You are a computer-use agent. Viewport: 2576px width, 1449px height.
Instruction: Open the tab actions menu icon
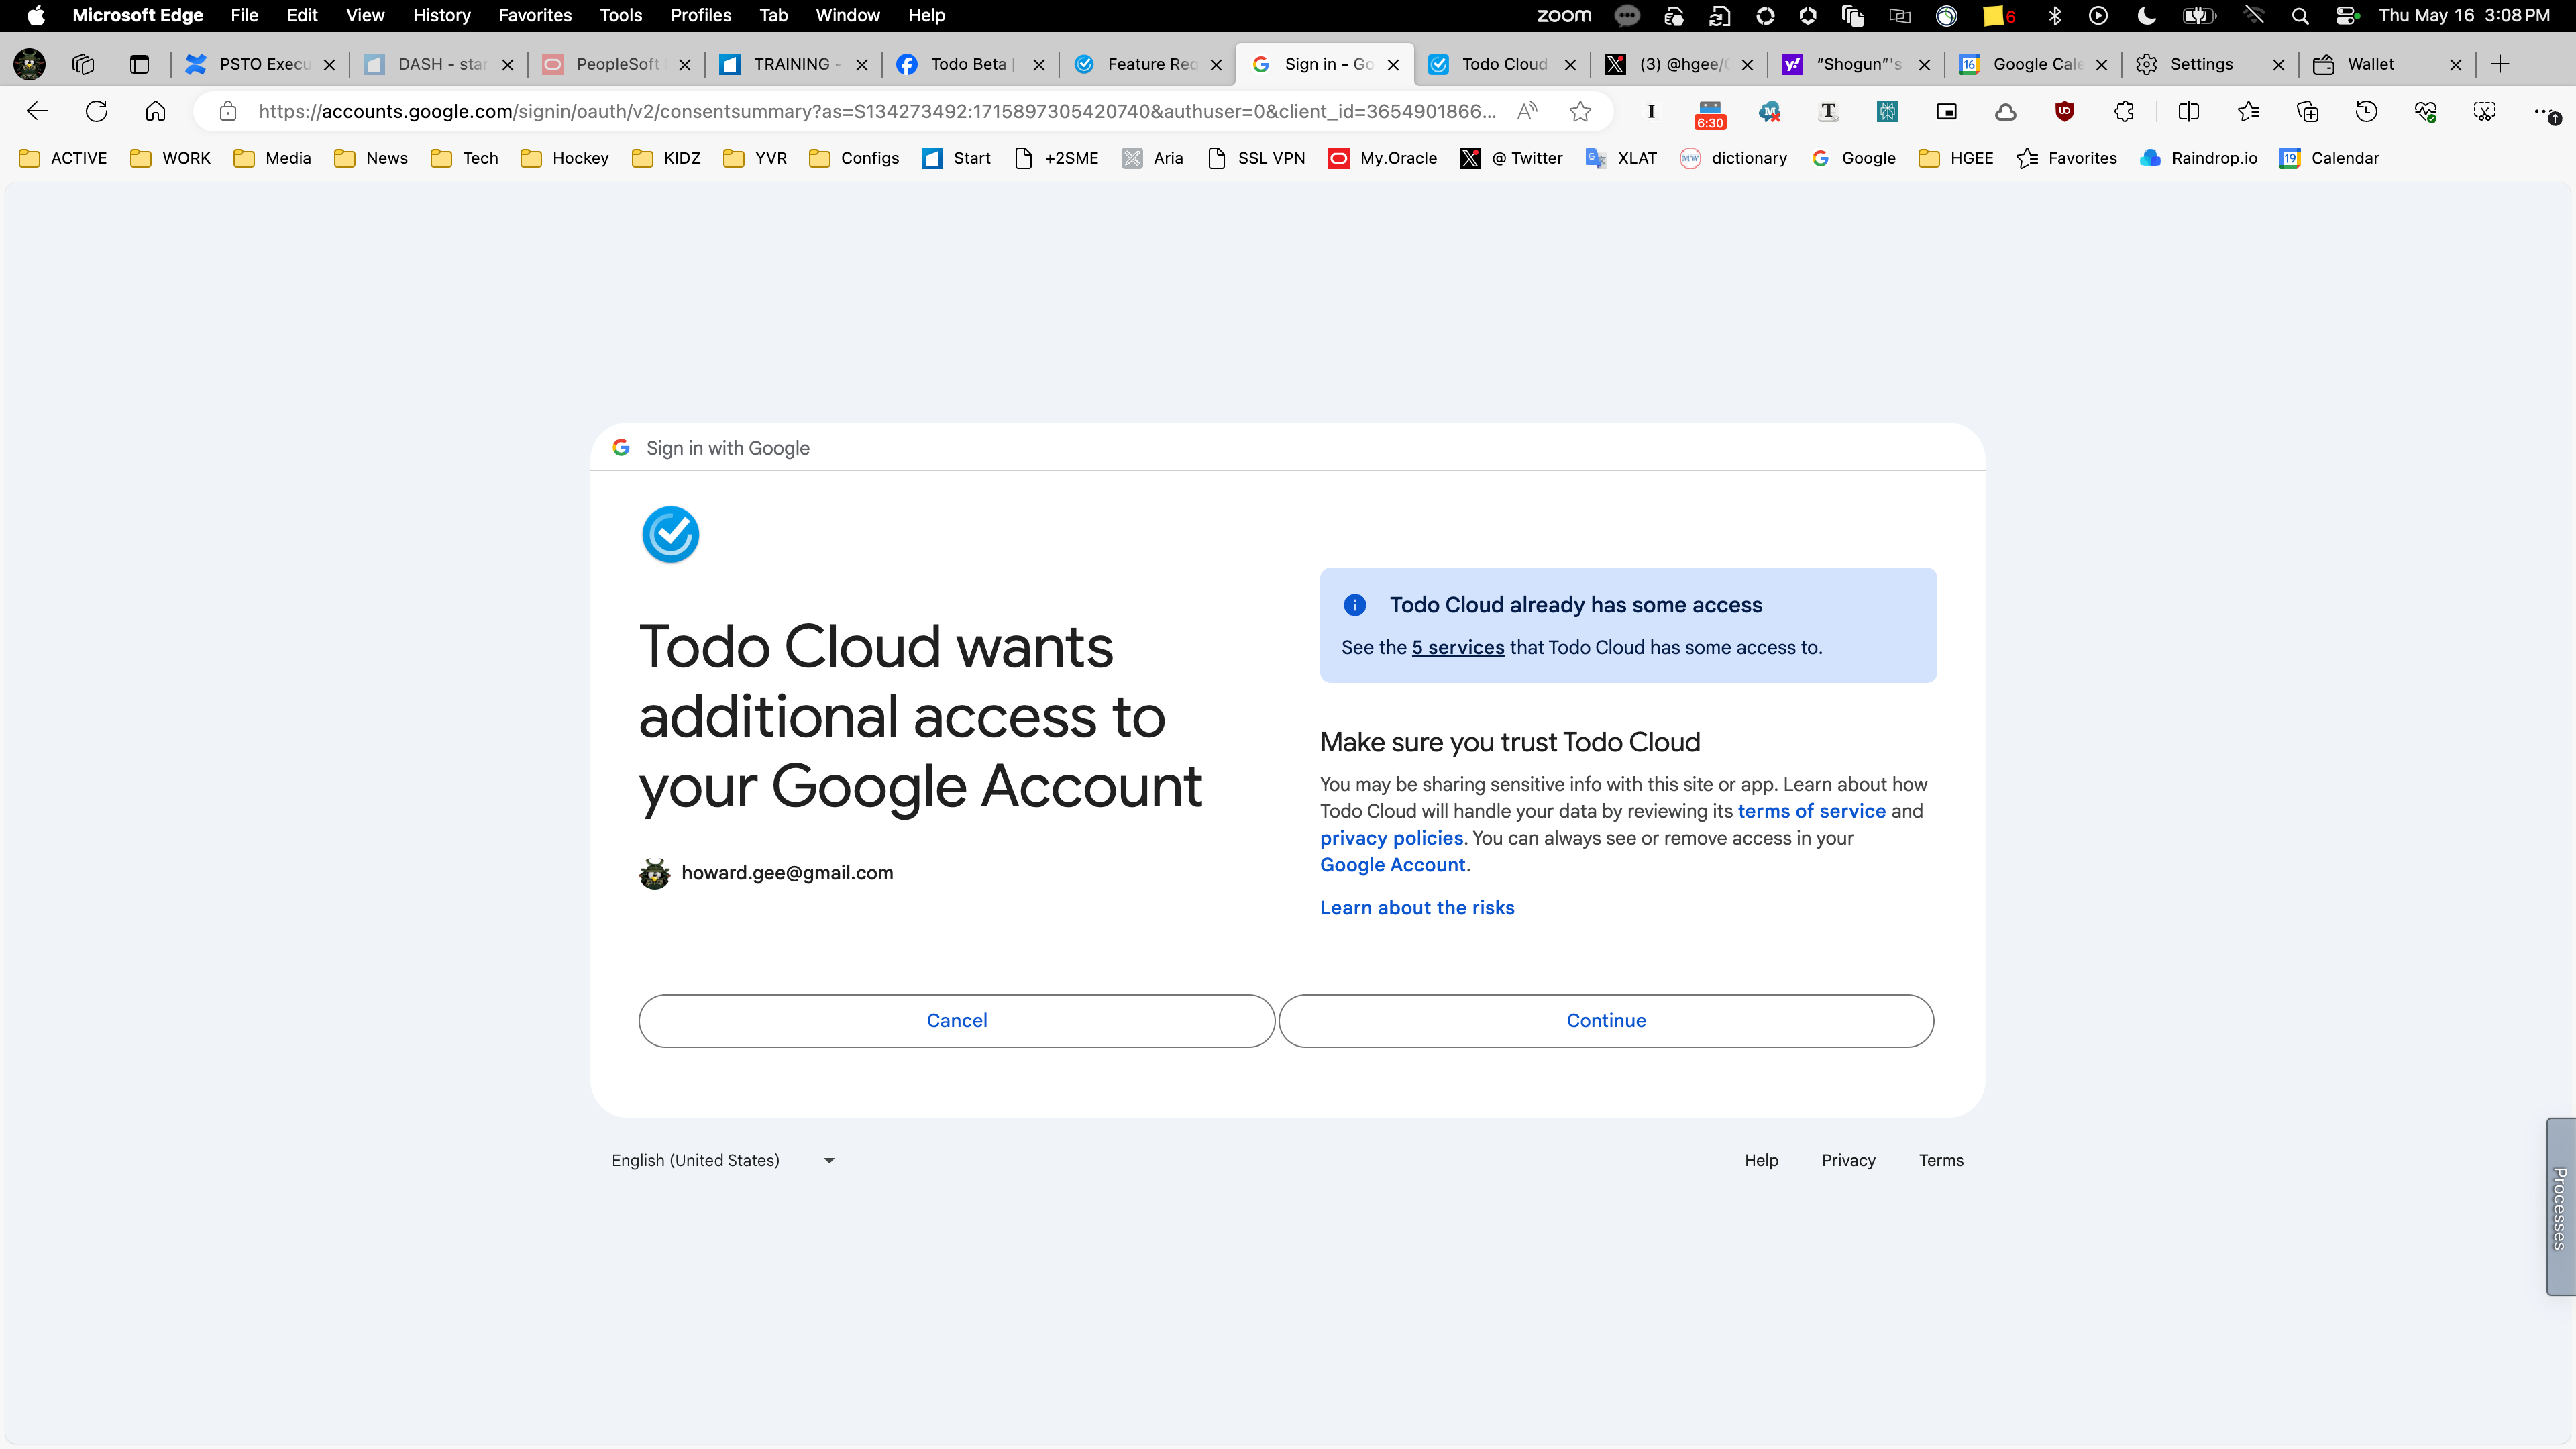139,64
